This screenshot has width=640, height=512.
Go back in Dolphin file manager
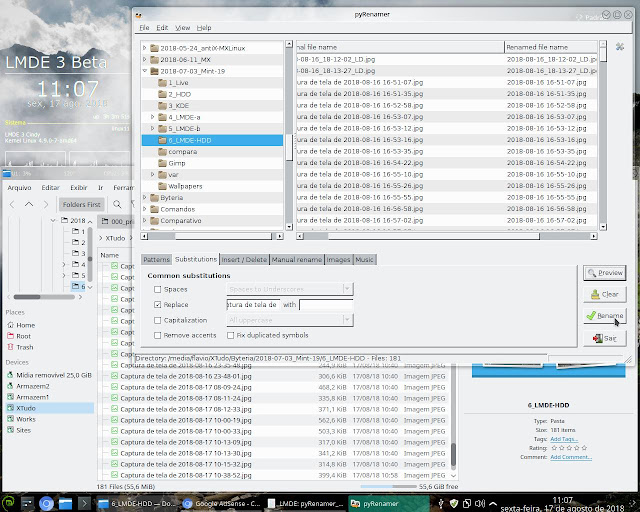(x=12, y=204)
